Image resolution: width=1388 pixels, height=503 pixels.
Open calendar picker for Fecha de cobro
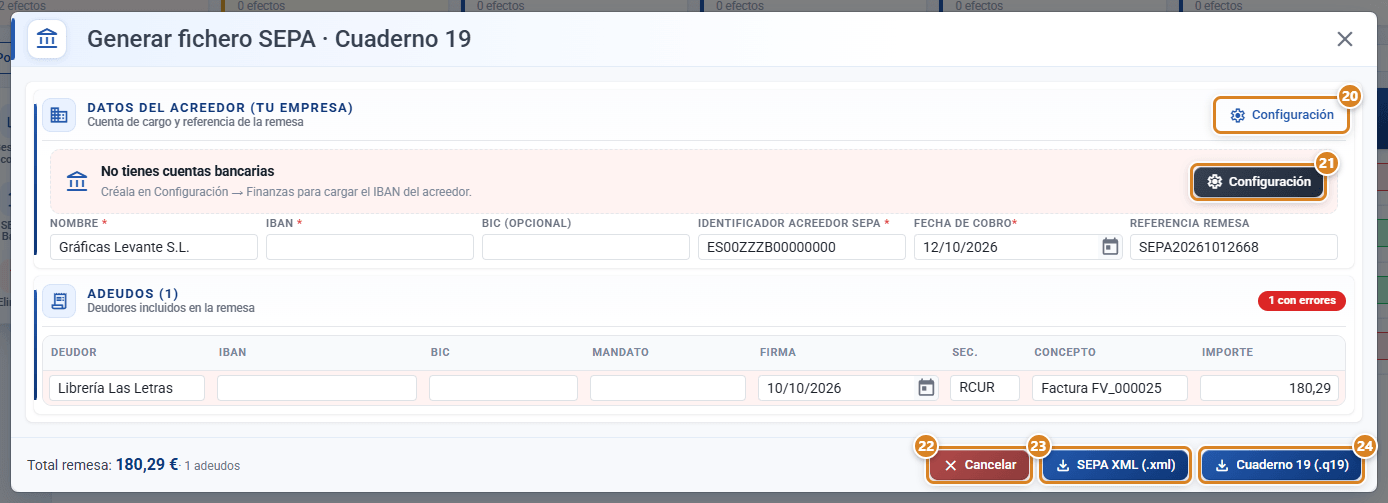click(1110, 247)
